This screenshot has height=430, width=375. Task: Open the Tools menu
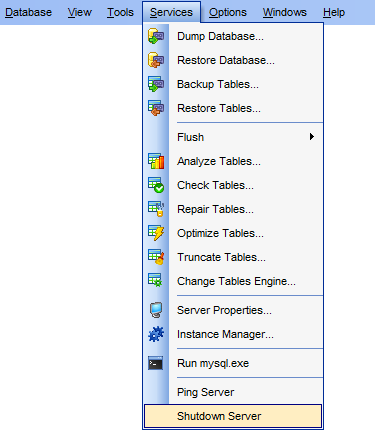(120, 12)
